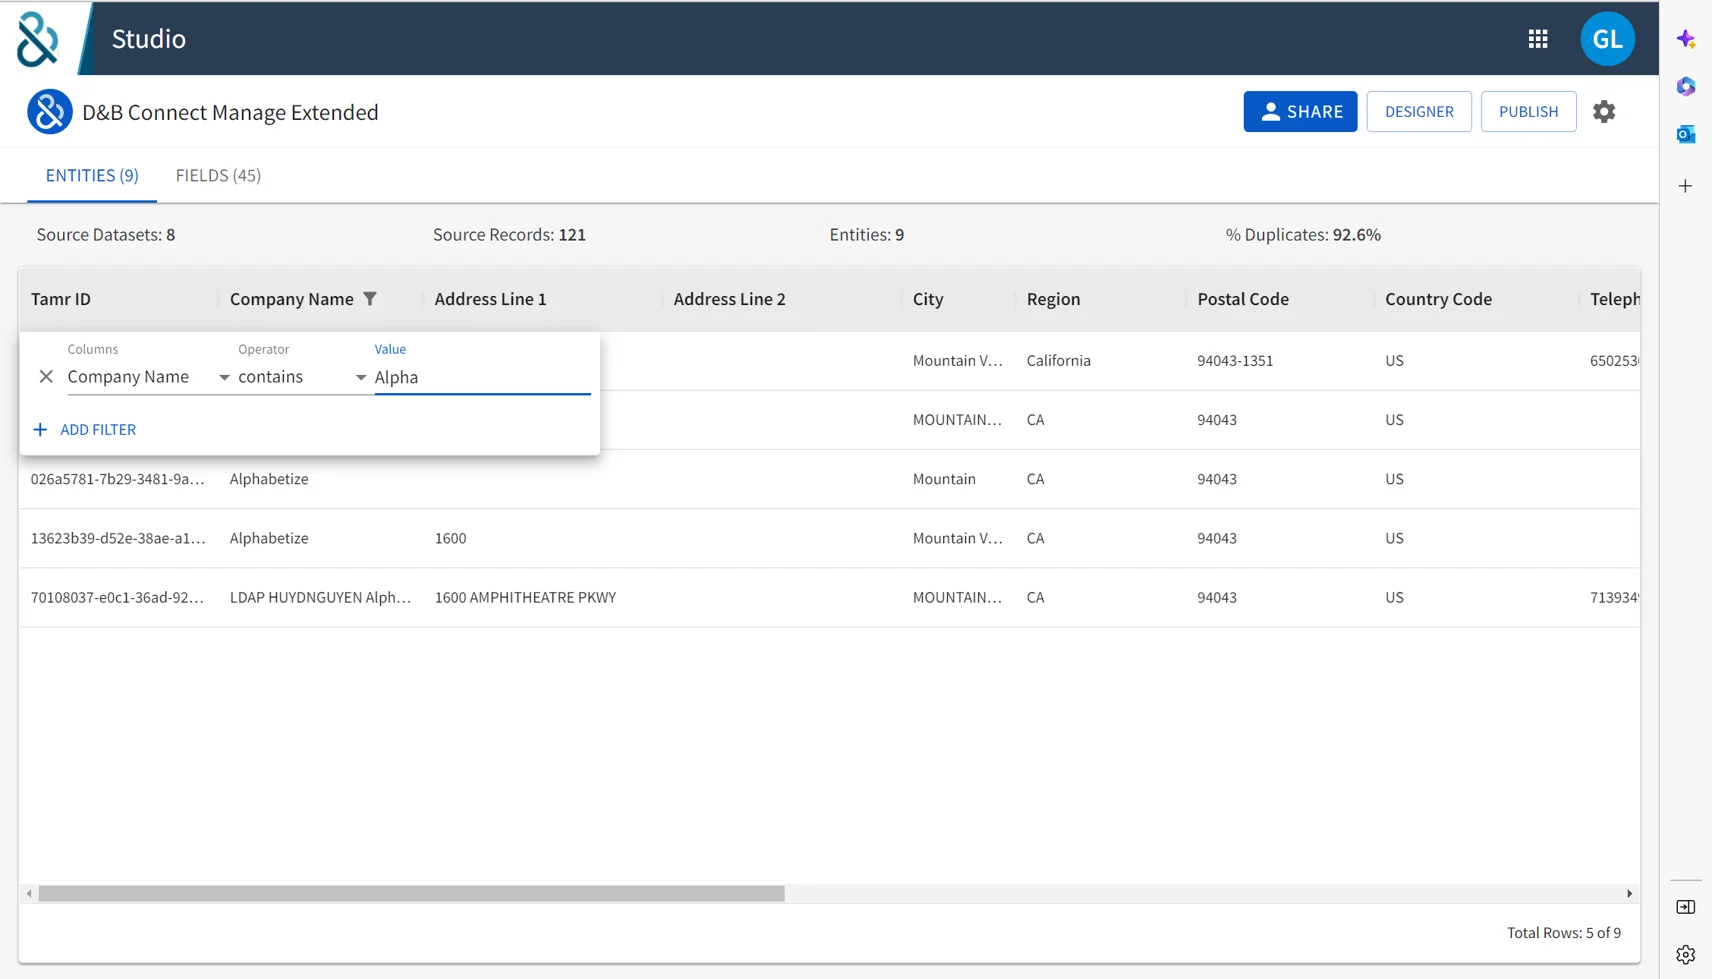
Task: Open Outlook icon in browser sidebar
Action: pyautogui.click(x=1686, y=134)
